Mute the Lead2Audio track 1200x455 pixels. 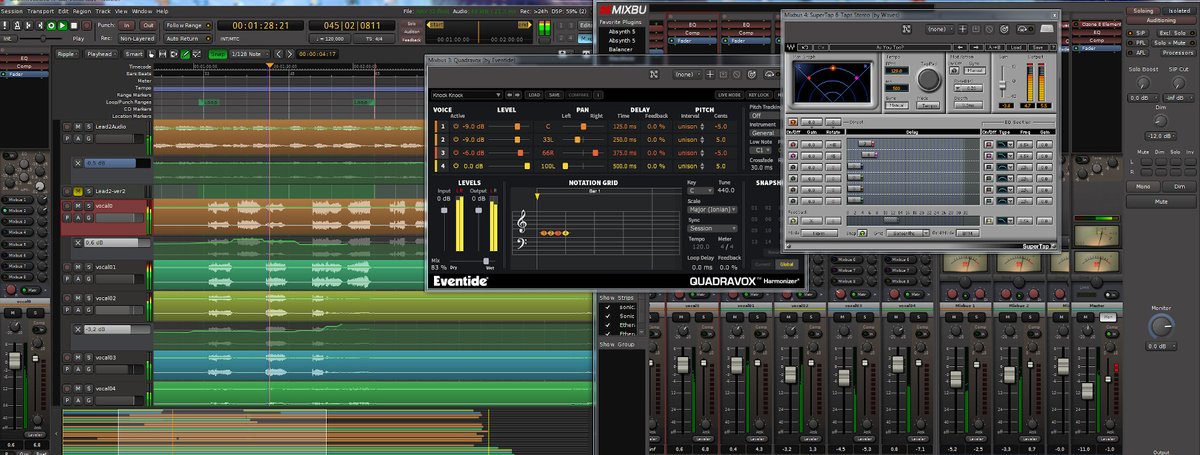coord(78,126)
